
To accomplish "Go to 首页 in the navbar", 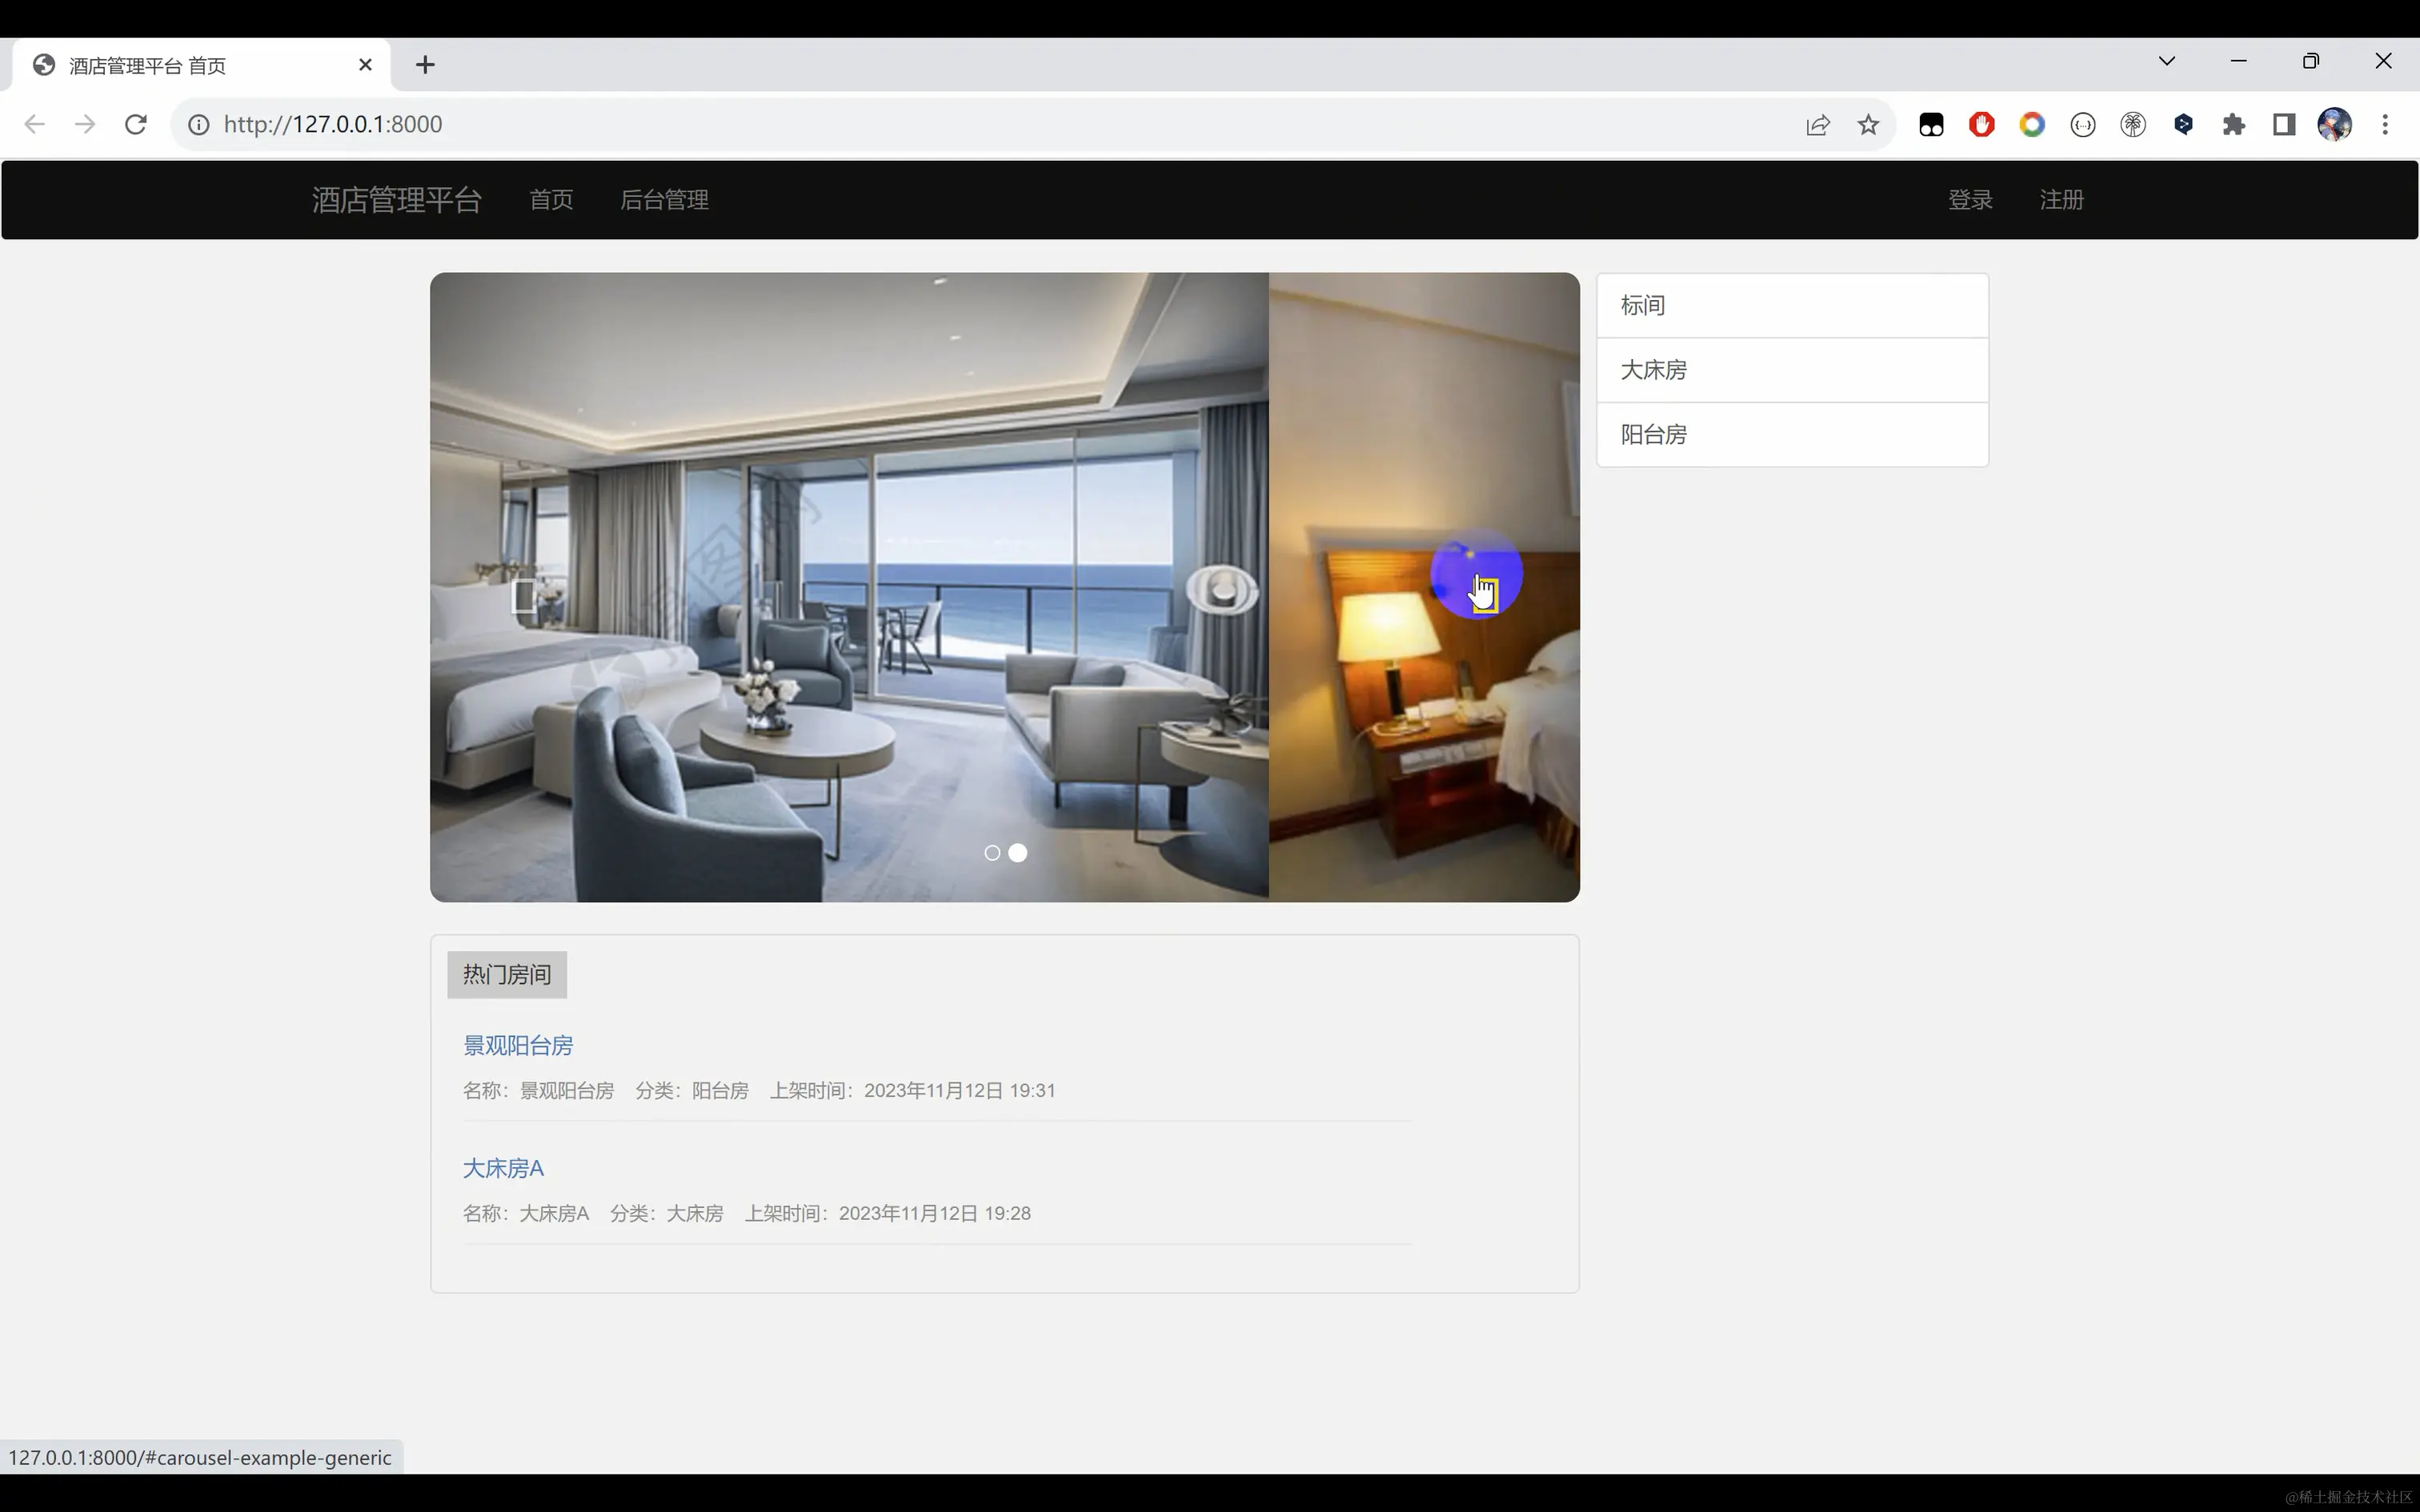I will pos(551,200).
